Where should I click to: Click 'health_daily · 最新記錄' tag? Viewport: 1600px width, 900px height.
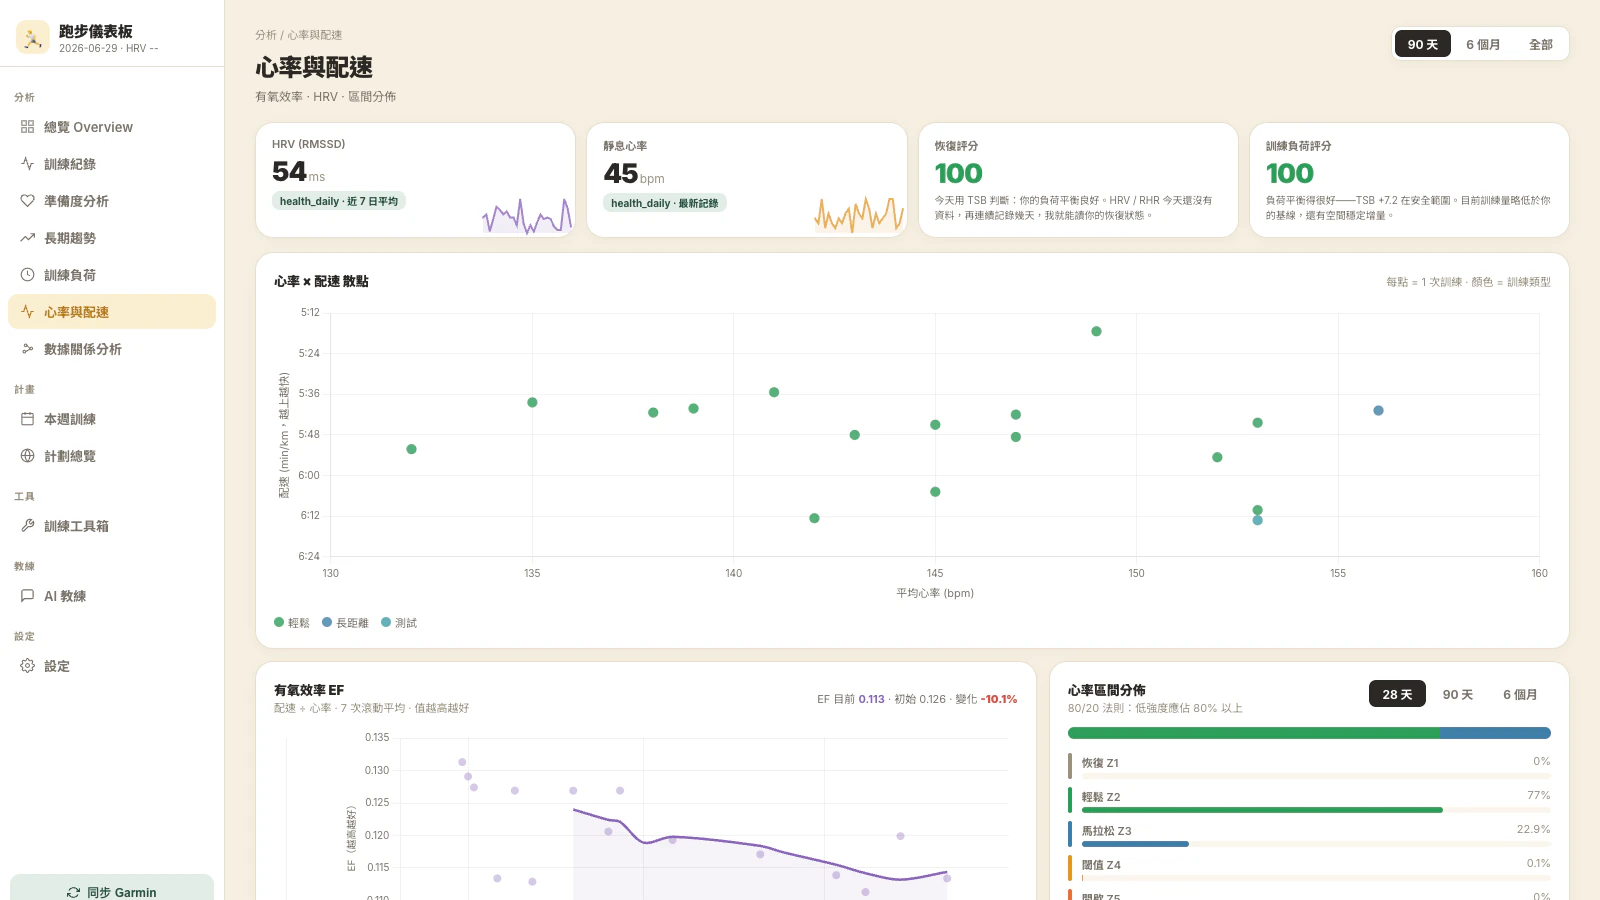[665, 203]
